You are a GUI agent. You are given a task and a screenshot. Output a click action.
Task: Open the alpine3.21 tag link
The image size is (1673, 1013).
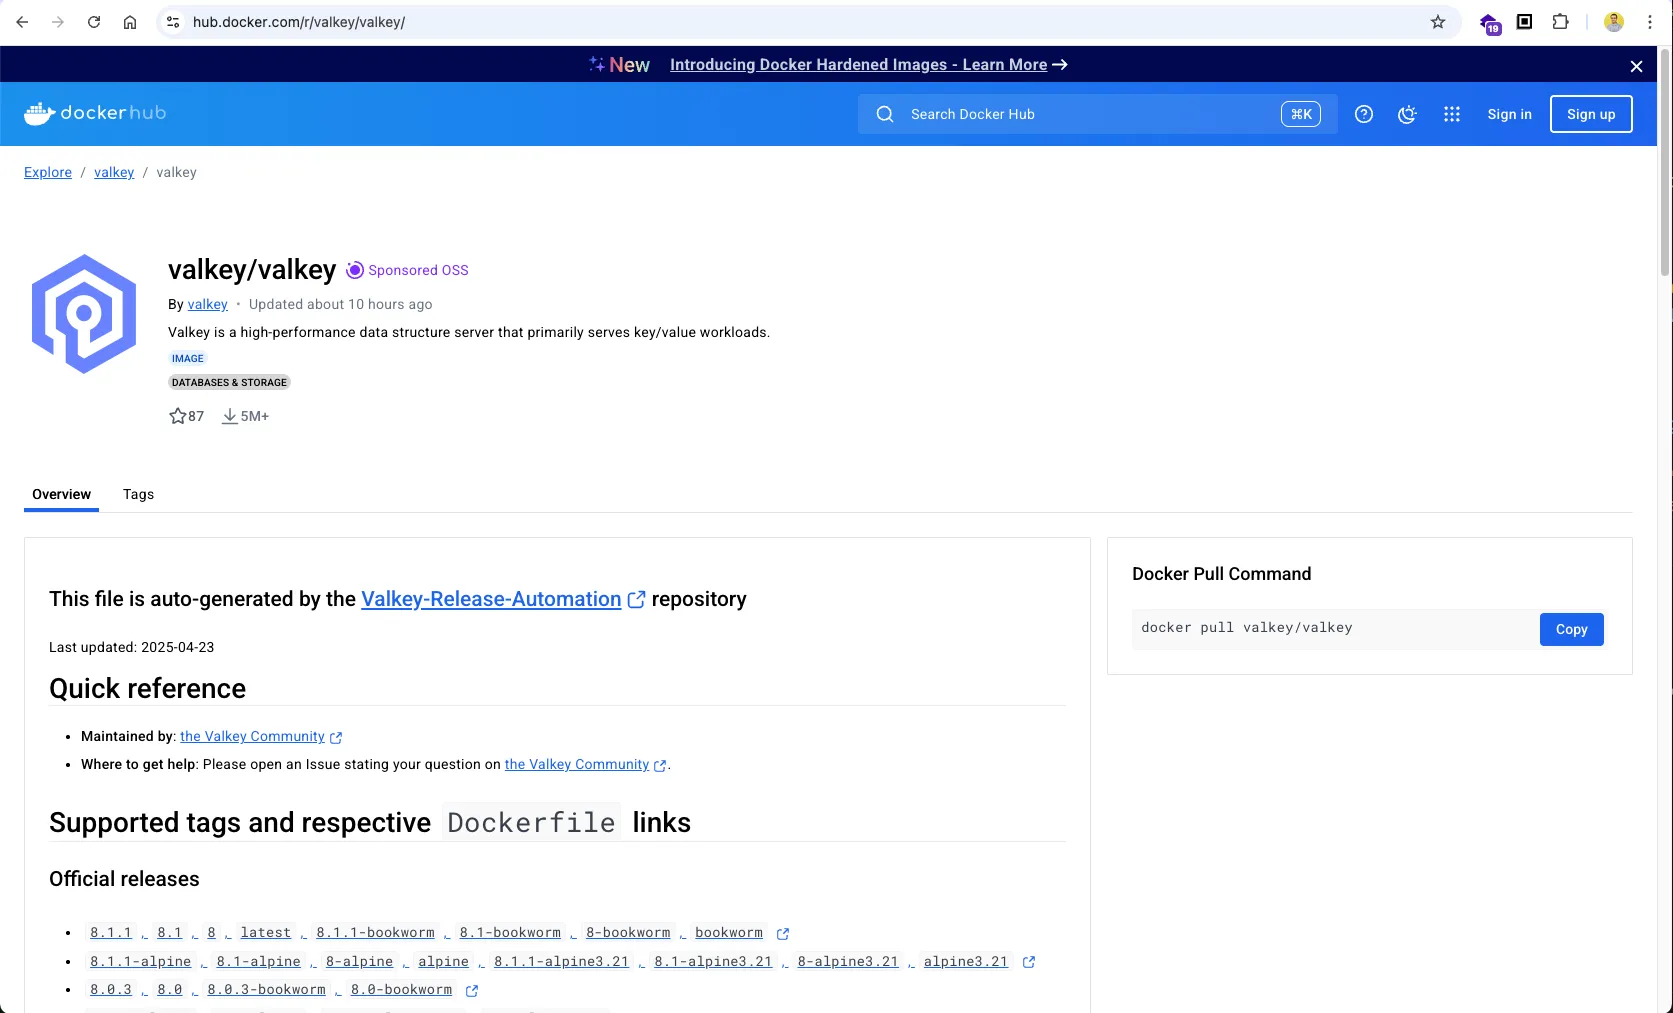tap(965, 961)
